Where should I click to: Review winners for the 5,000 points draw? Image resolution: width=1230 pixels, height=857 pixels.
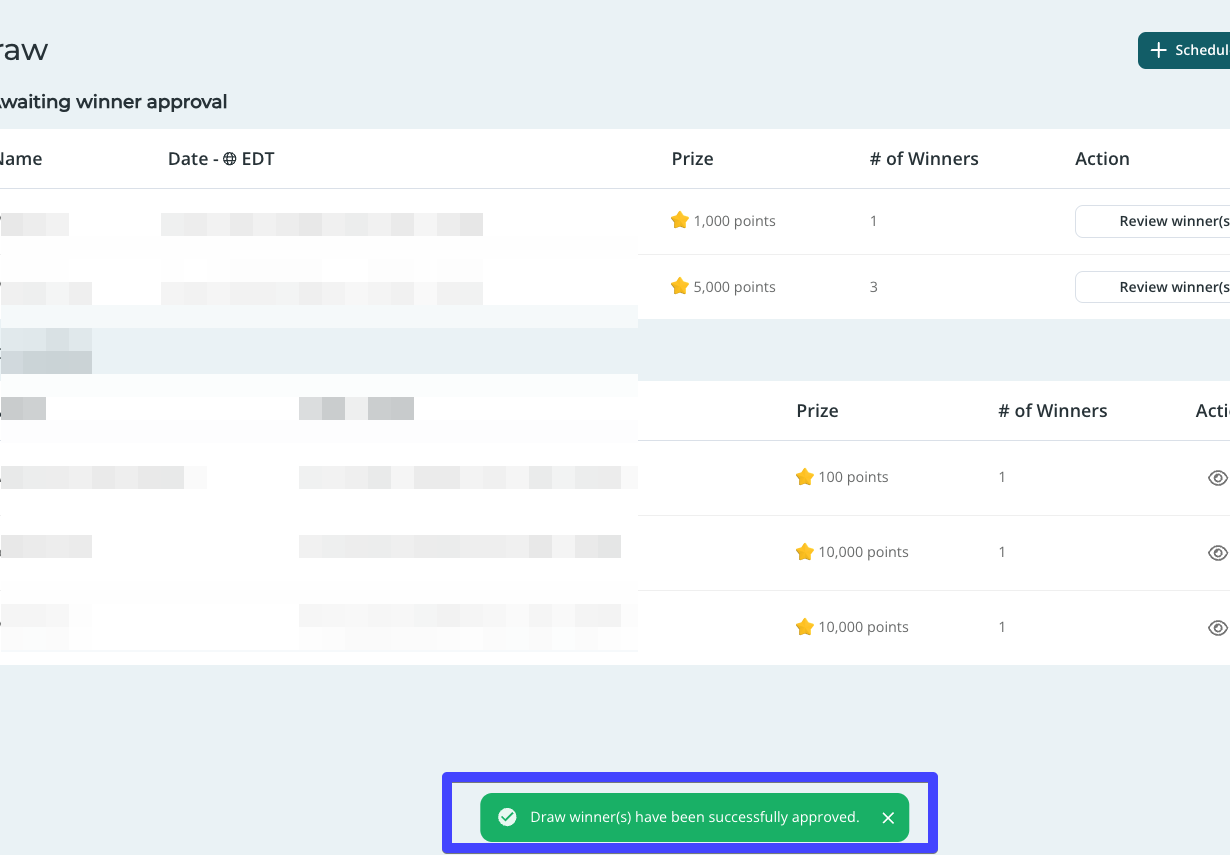coord(1152,287)
